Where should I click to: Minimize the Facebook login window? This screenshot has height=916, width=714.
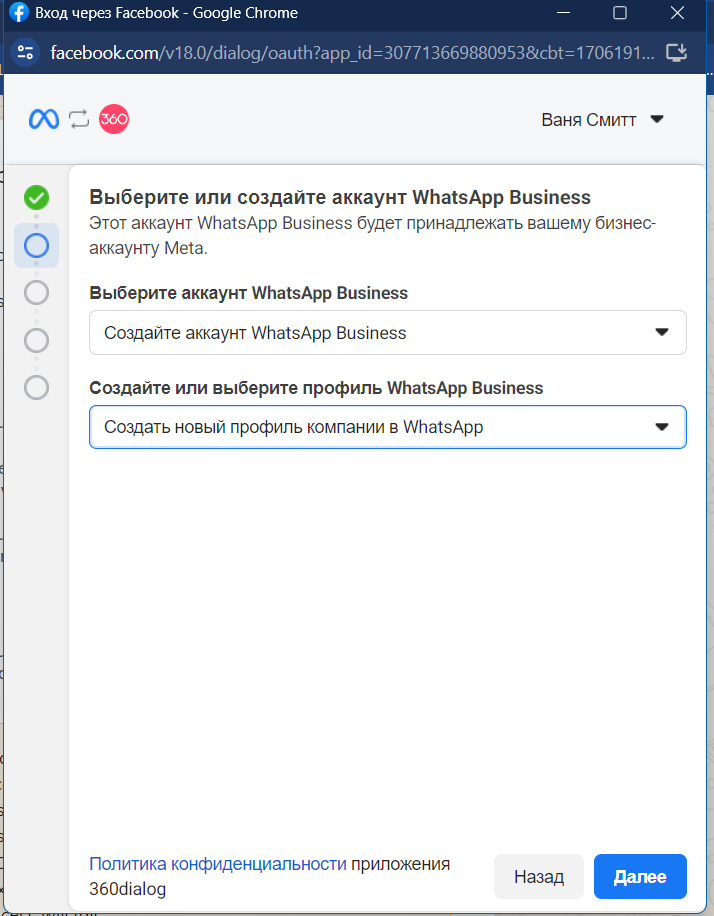(x=563, y=13)
